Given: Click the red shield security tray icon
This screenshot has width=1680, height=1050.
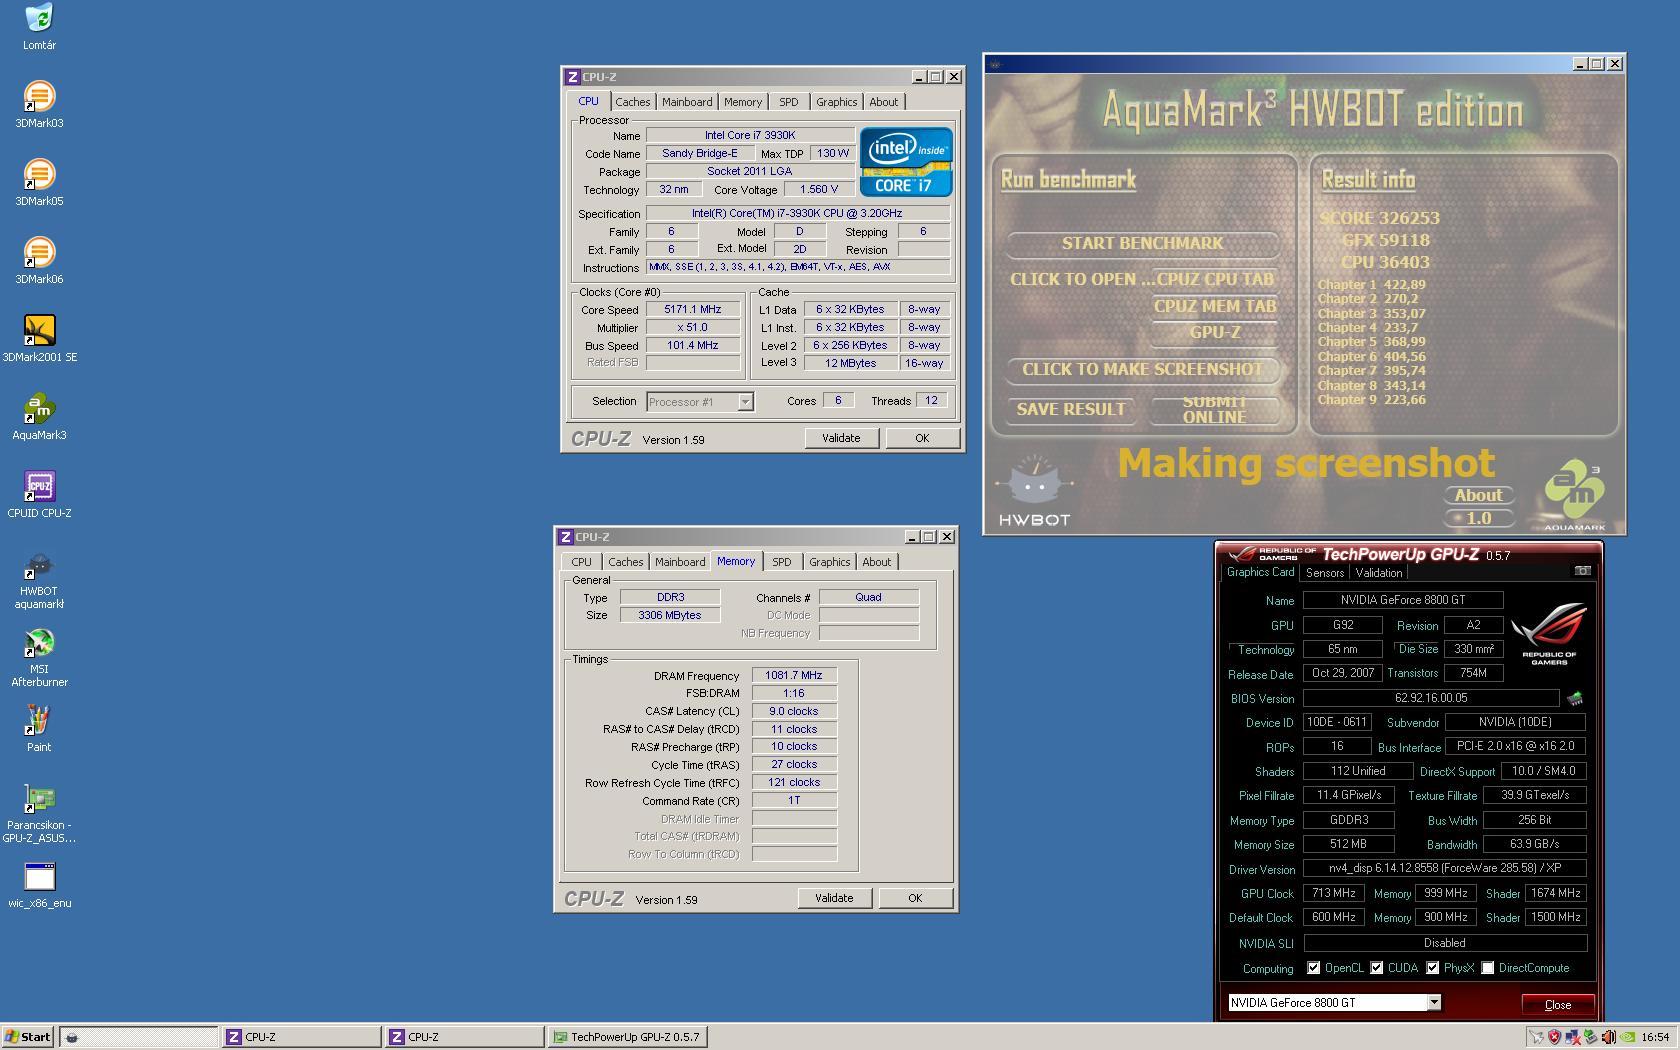Looking at the screenshot, I should point(1555,1037).
